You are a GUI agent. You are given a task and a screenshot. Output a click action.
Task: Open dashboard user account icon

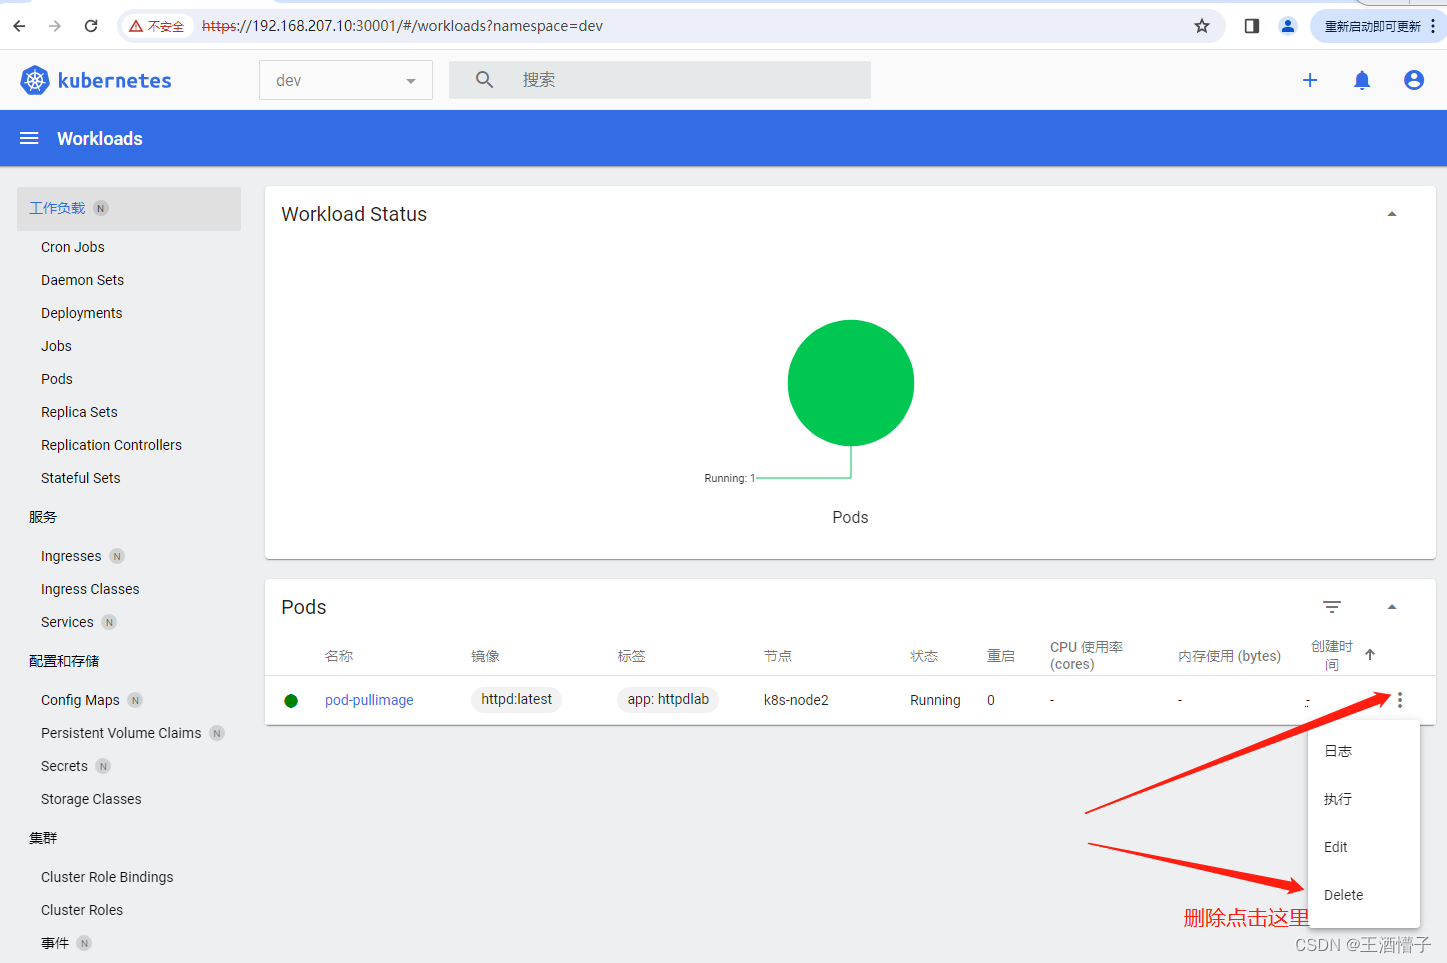click(x=1414, y=80)
